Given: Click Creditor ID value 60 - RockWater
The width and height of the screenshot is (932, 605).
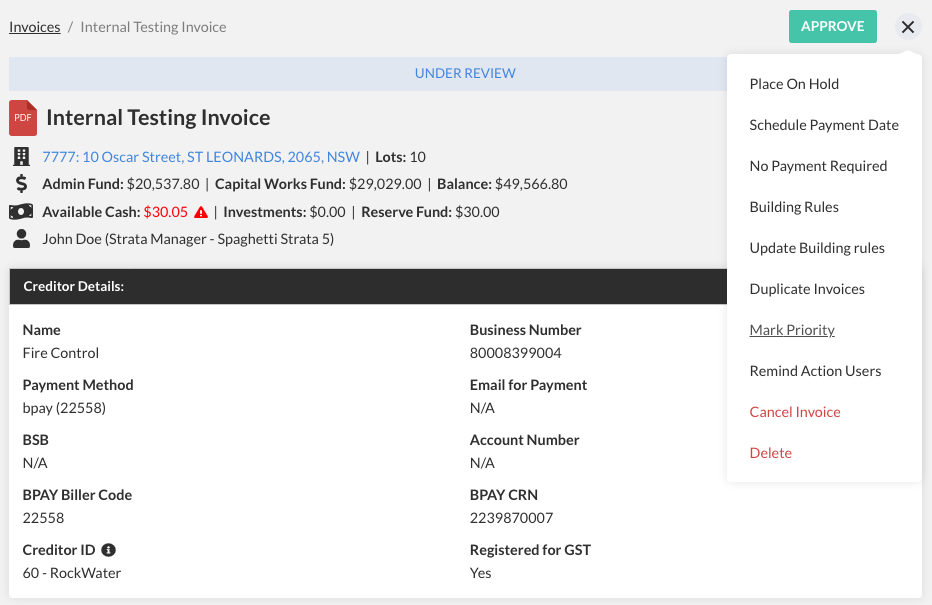Looking at the screenshot, I should pos(72,573).
